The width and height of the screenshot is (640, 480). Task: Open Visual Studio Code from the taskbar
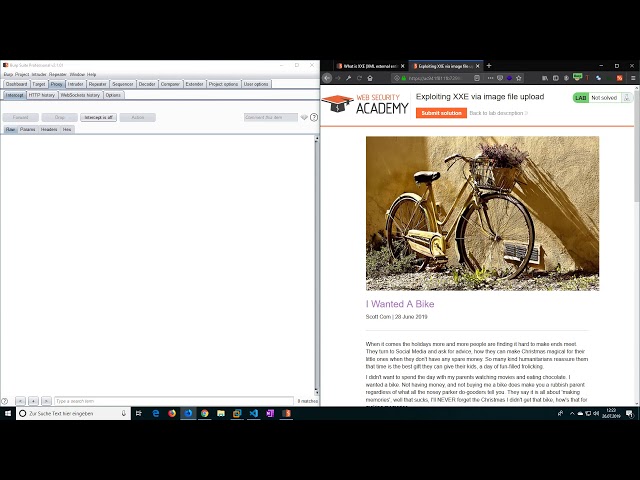click(x=253, y=413)
